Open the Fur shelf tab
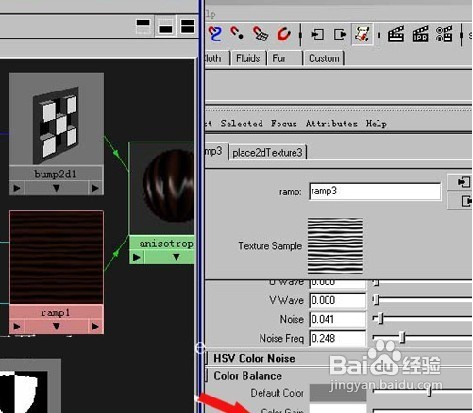Screen dimensions: 473x413 284,58
